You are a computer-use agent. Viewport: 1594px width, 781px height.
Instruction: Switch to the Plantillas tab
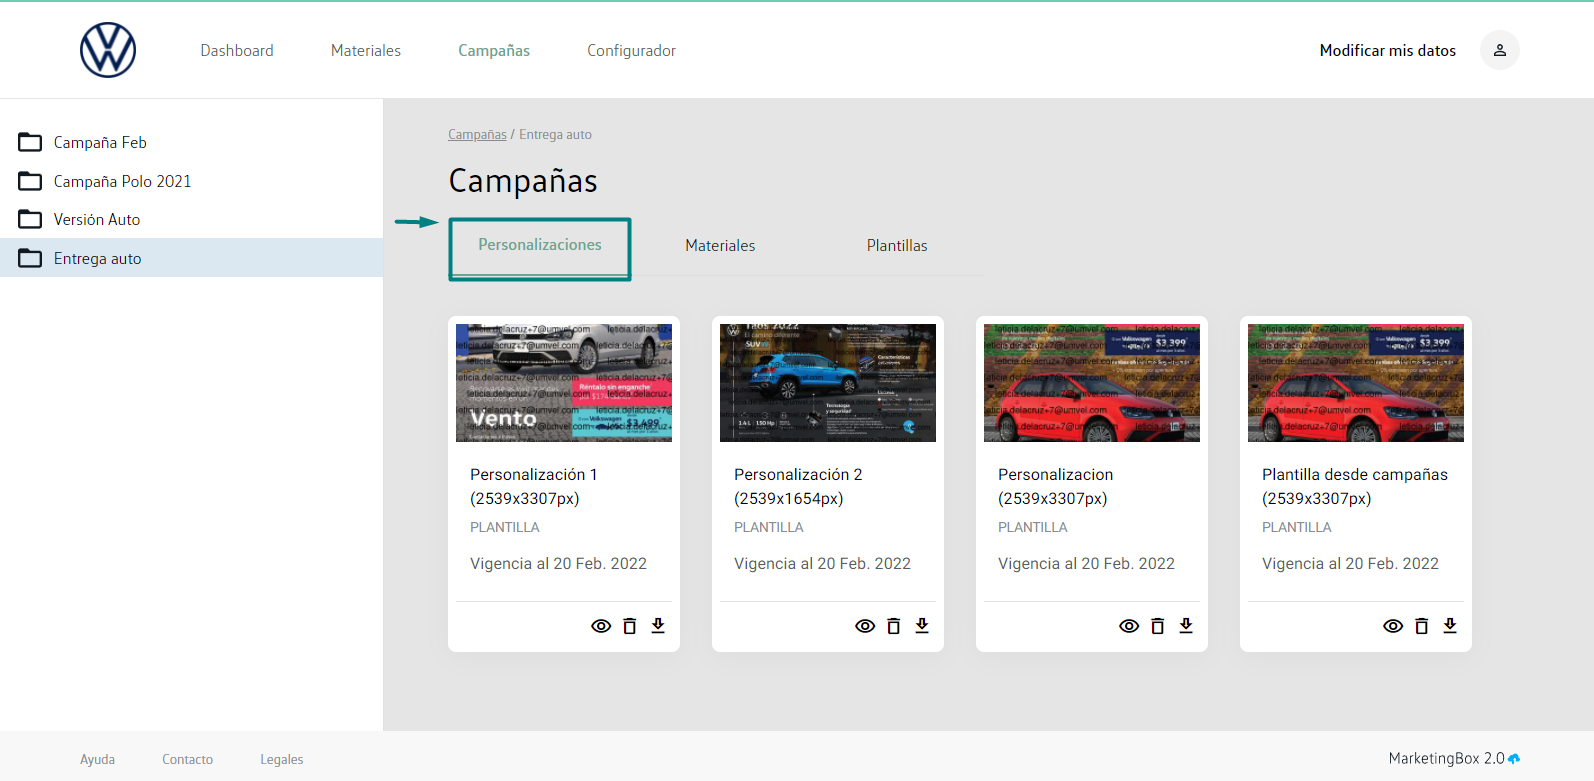point(897,245)
